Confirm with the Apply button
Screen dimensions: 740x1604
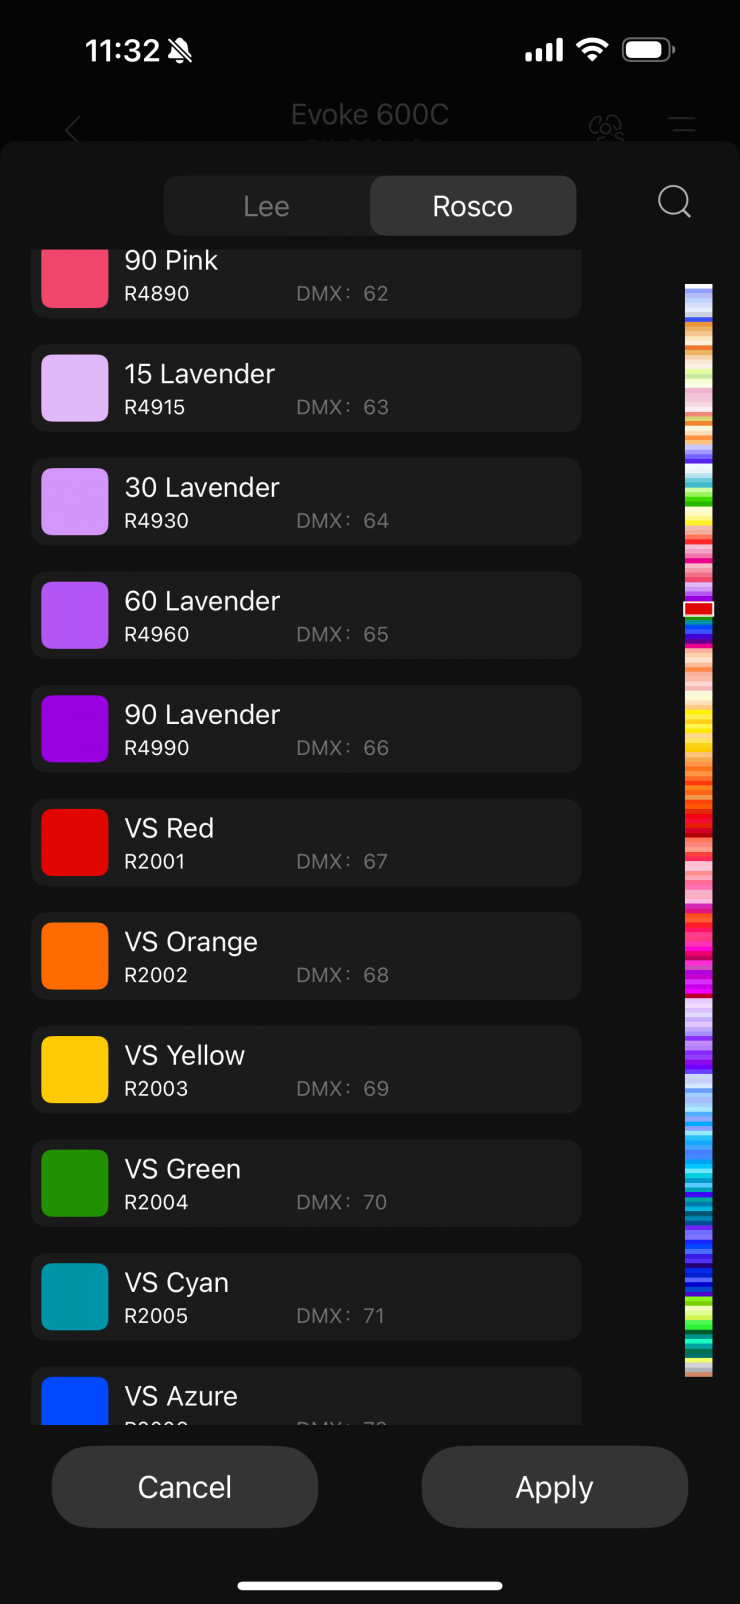(554, 1487)
